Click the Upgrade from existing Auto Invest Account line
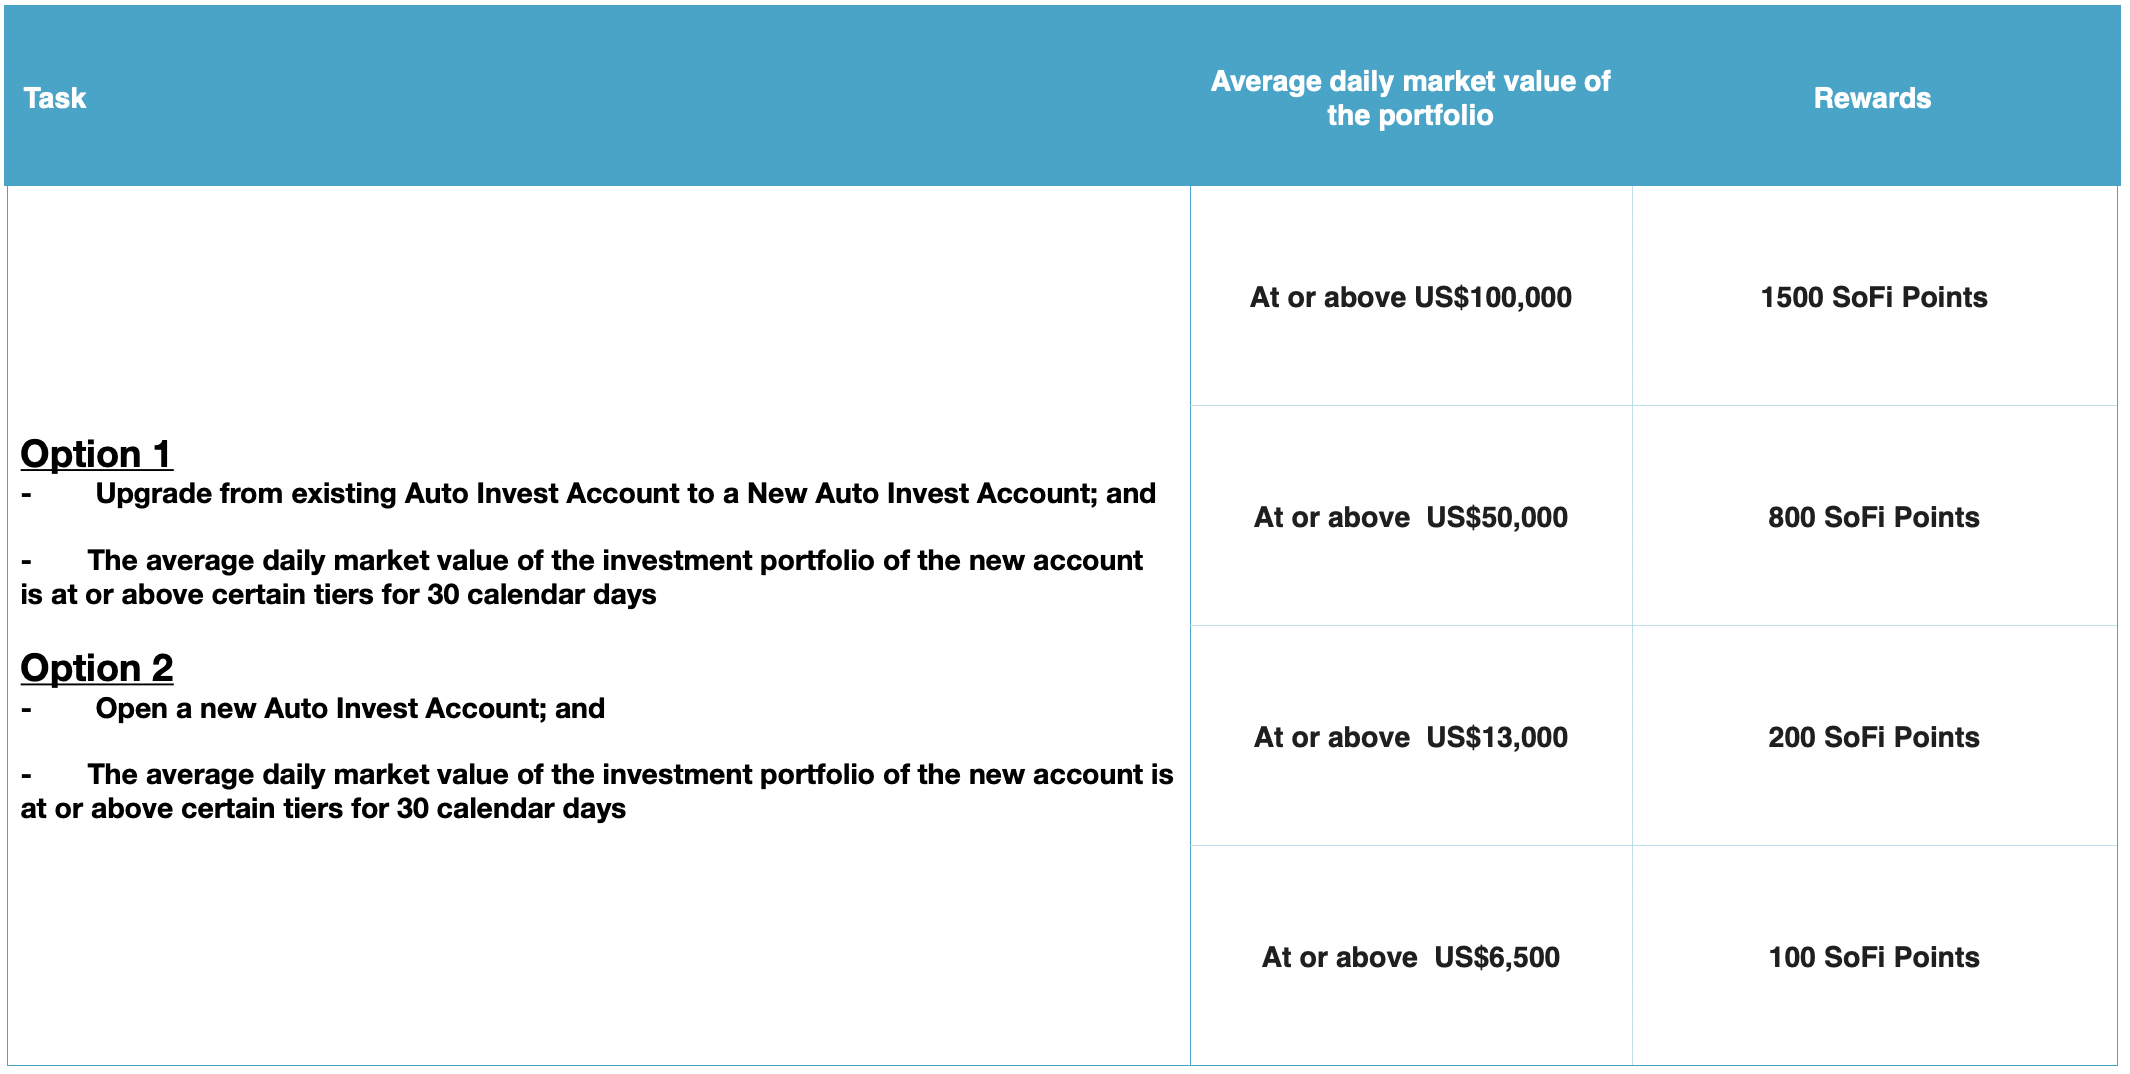The image size is (2130, 1074). click(625, 494)
